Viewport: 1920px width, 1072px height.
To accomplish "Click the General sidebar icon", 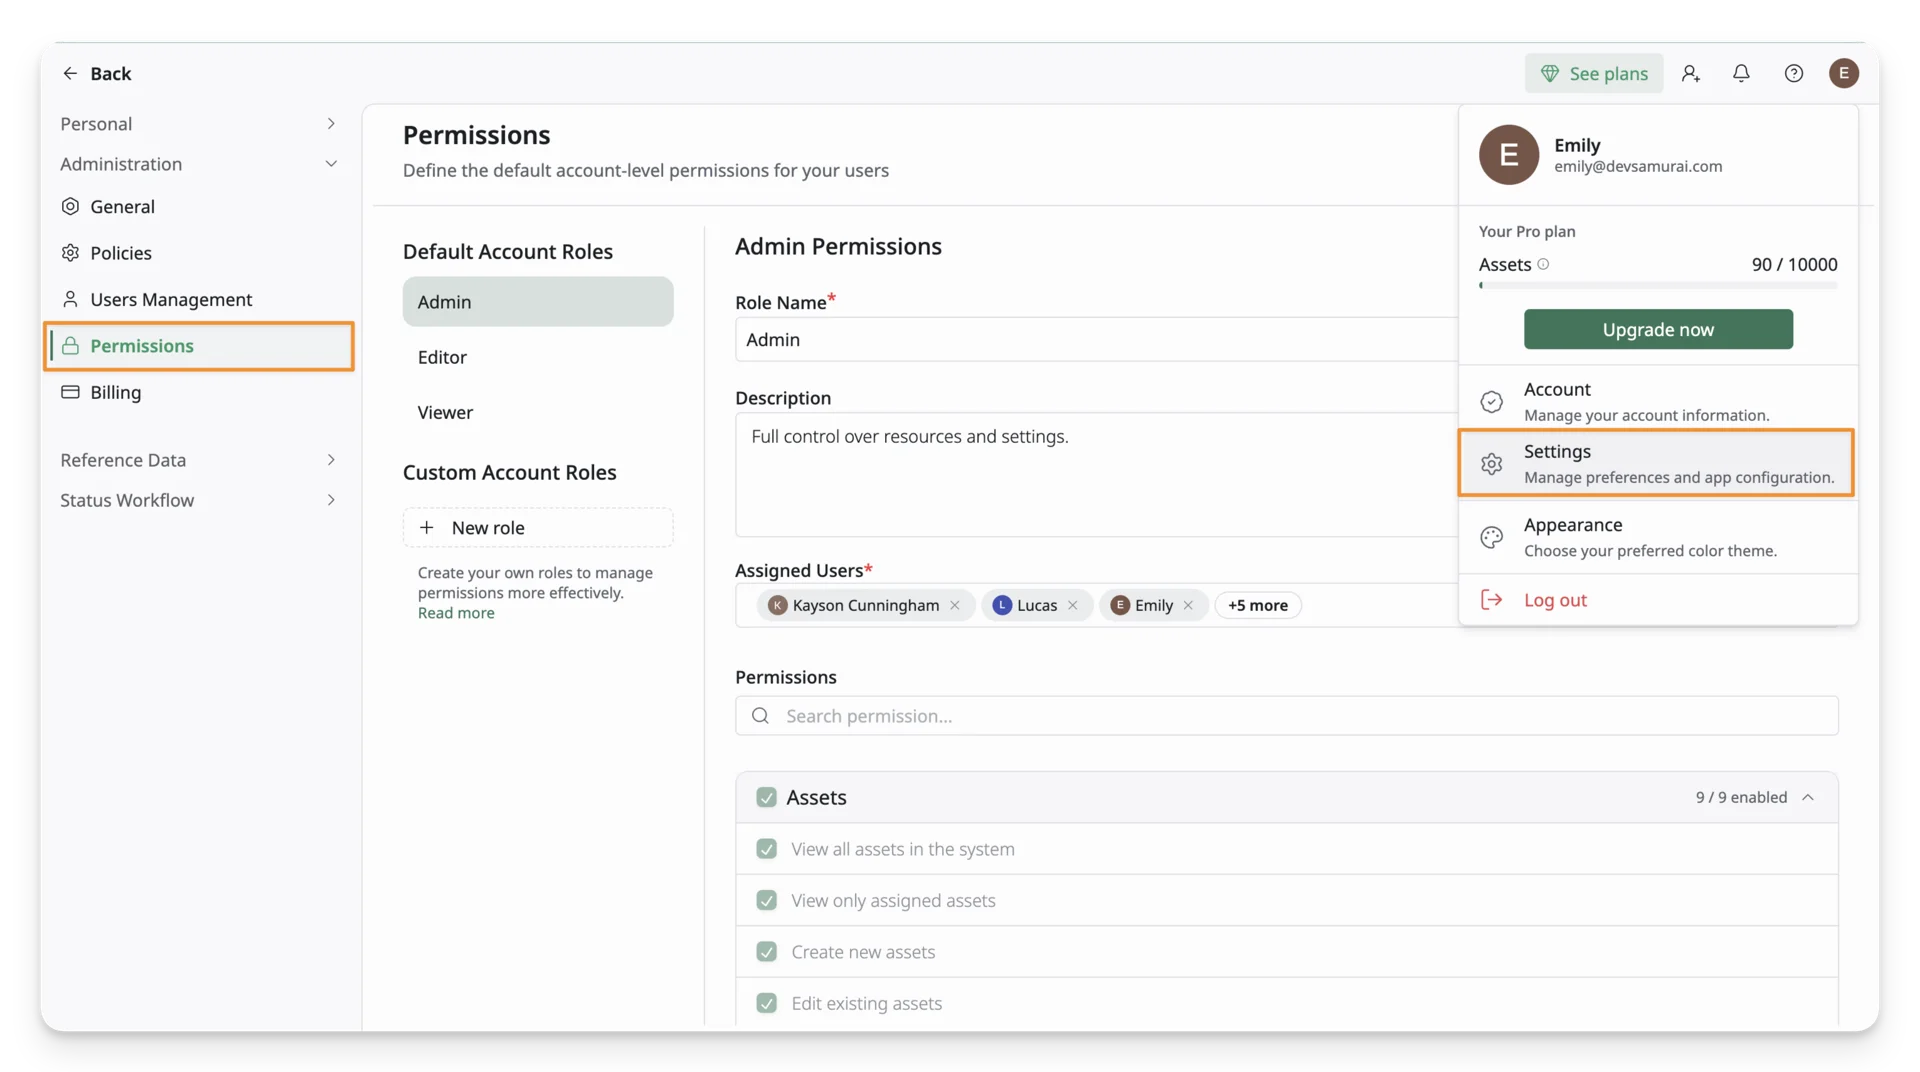I will [x=70, y=206].
